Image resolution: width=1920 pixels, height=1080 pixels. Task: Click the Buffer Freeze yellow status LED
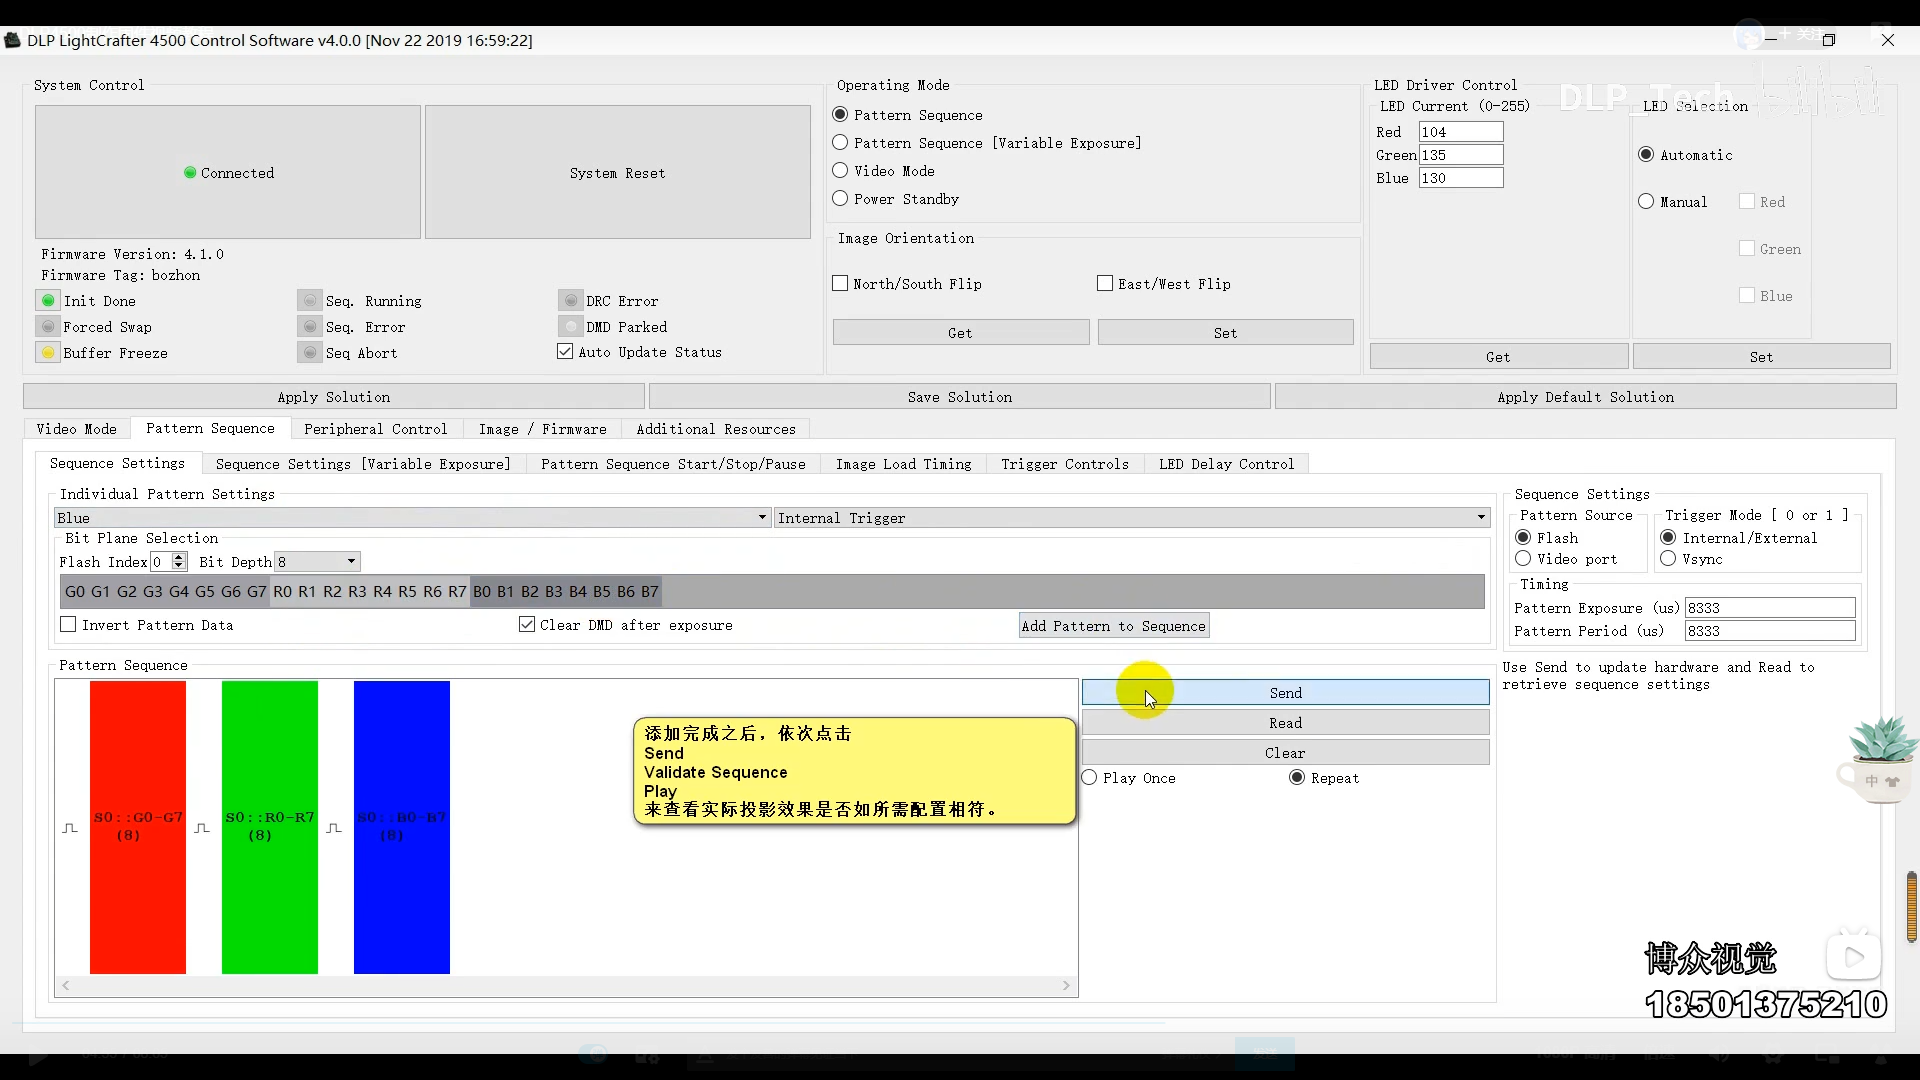[x=48, y=353]
